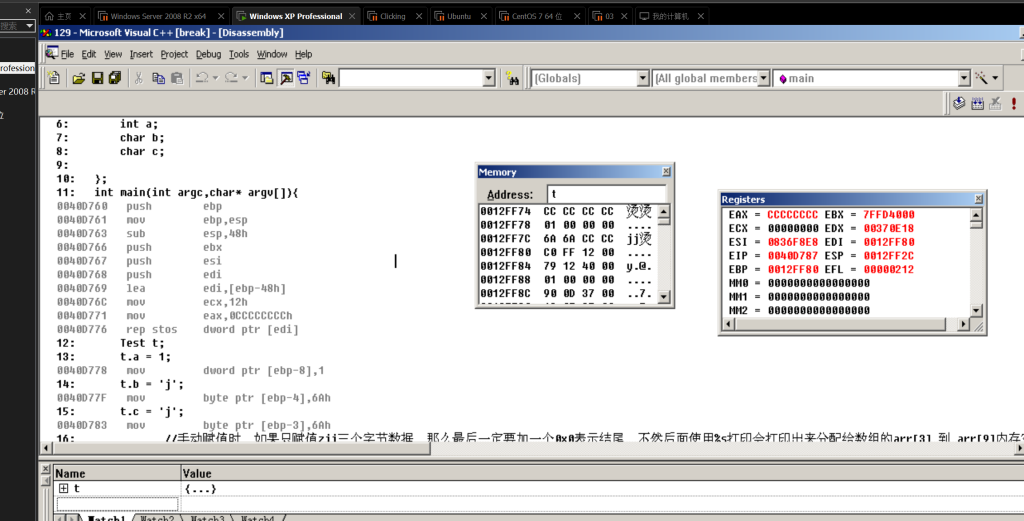1024x521 pixels.
Task: Click the WizardBar magic wand icon
Action: click(x=983, y=78)
